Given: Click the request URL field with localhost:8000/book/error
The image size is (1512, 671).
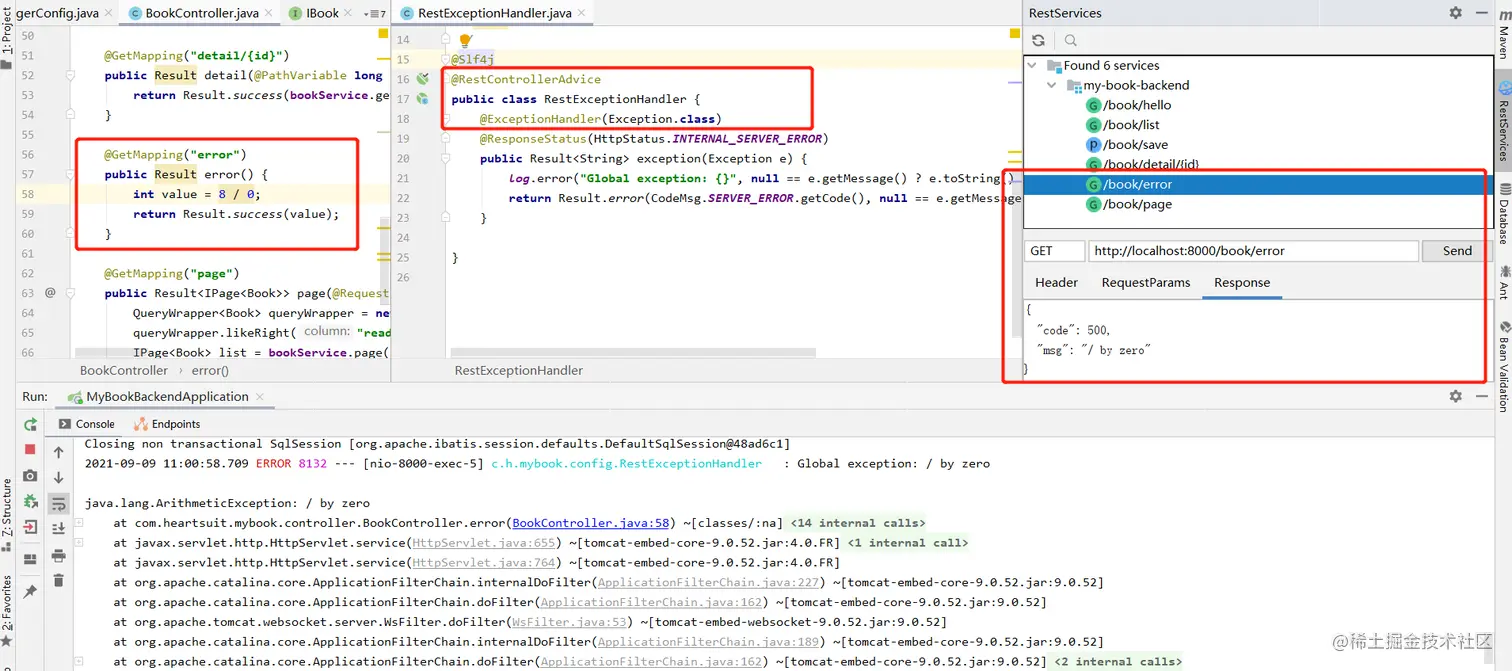Looking at the screenshot, I should 1253,251.
